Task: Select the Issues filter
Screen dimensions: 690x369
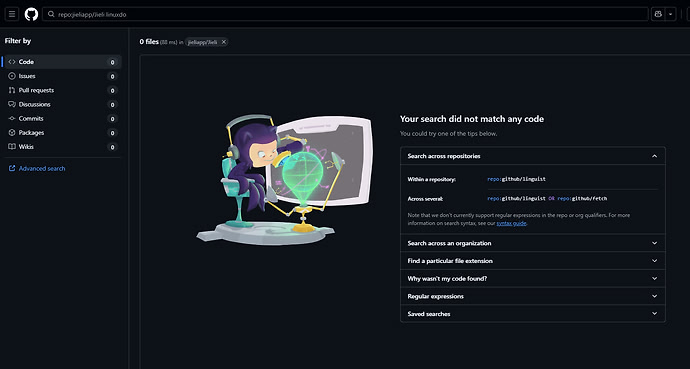Action: (x=62, y=76)
